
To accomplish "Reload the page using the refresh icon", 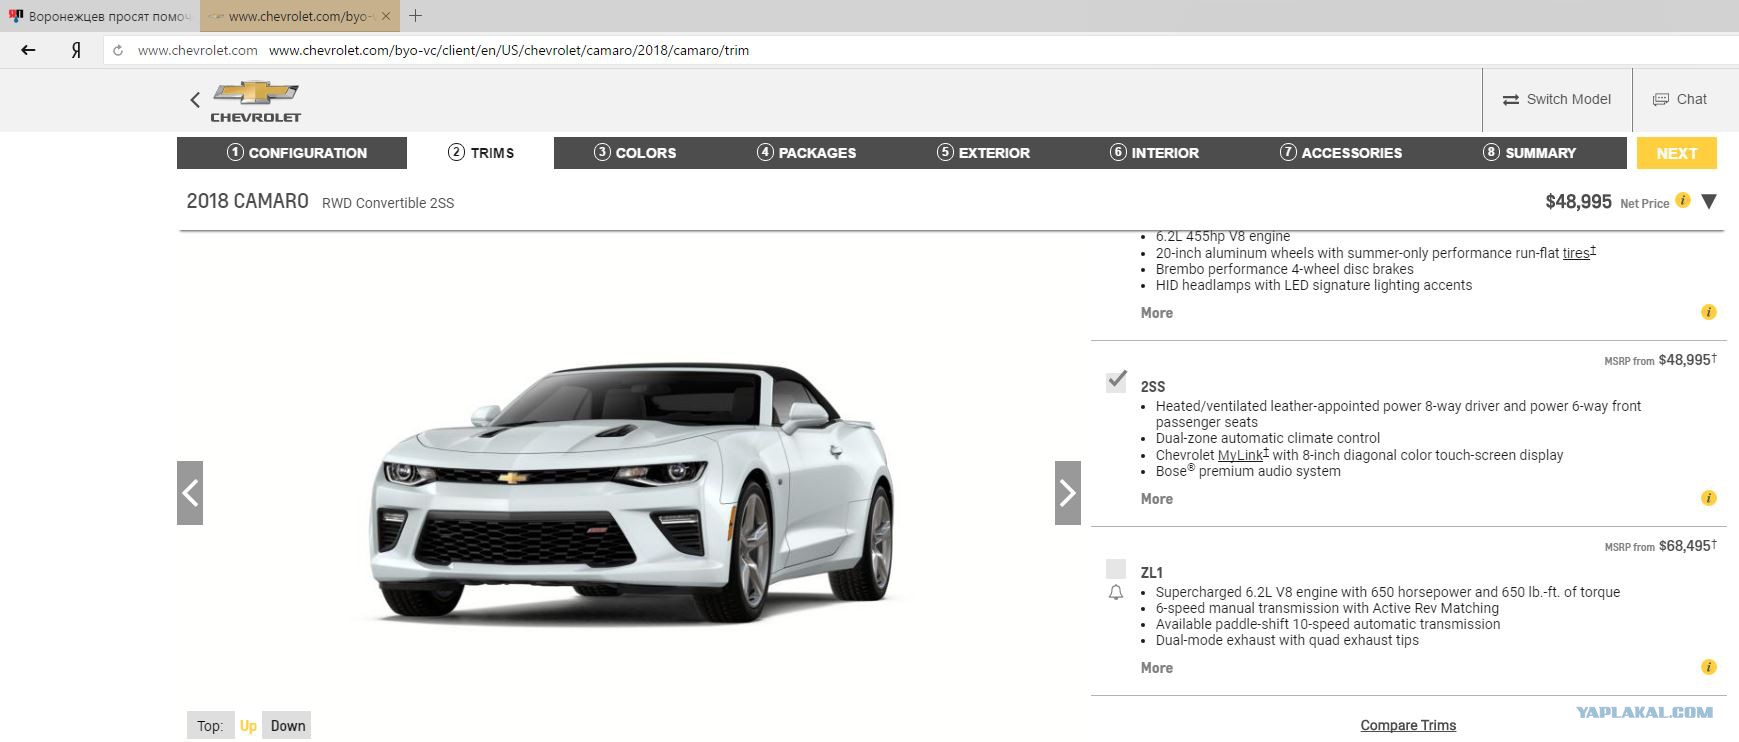I will tap(118, 50).
